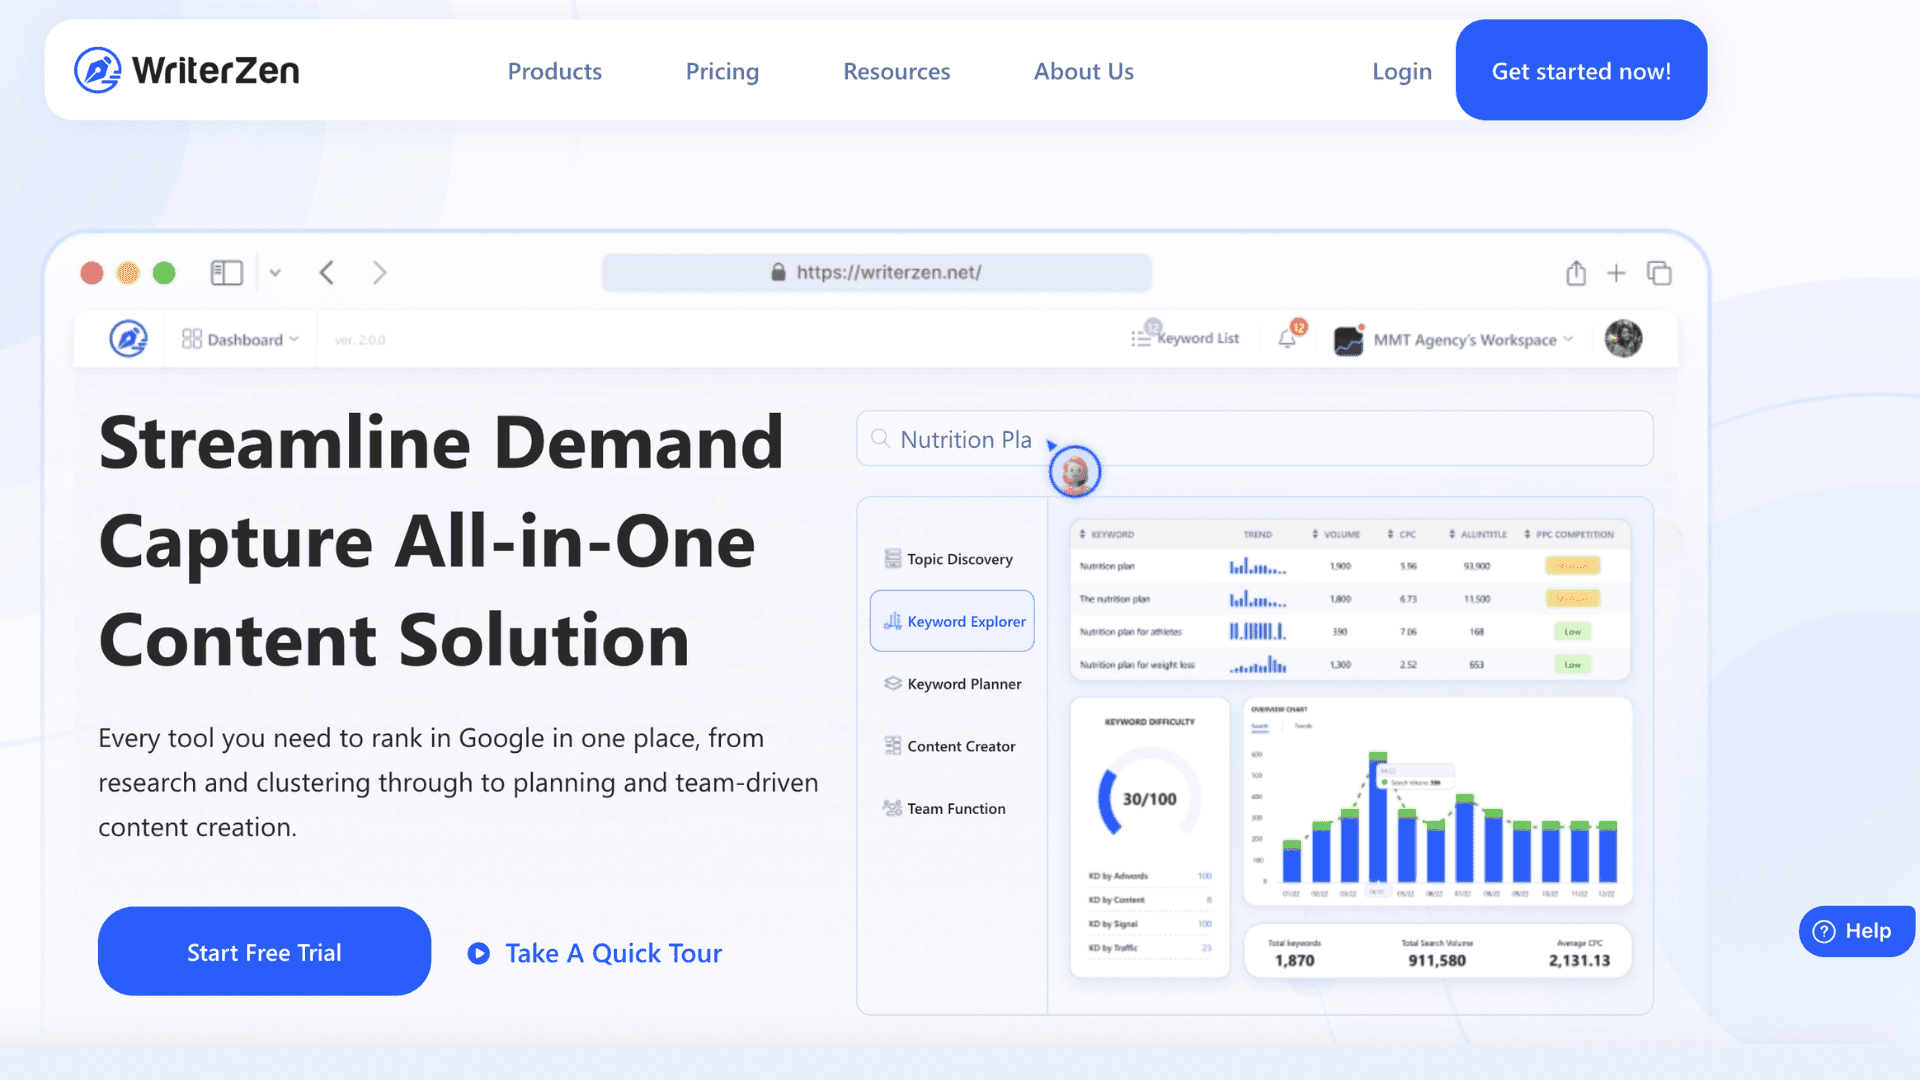This screenshot has width=1920, height=1080.
Task: Expand MMT Agency's Workspace dropdown
Action: 1464,340
